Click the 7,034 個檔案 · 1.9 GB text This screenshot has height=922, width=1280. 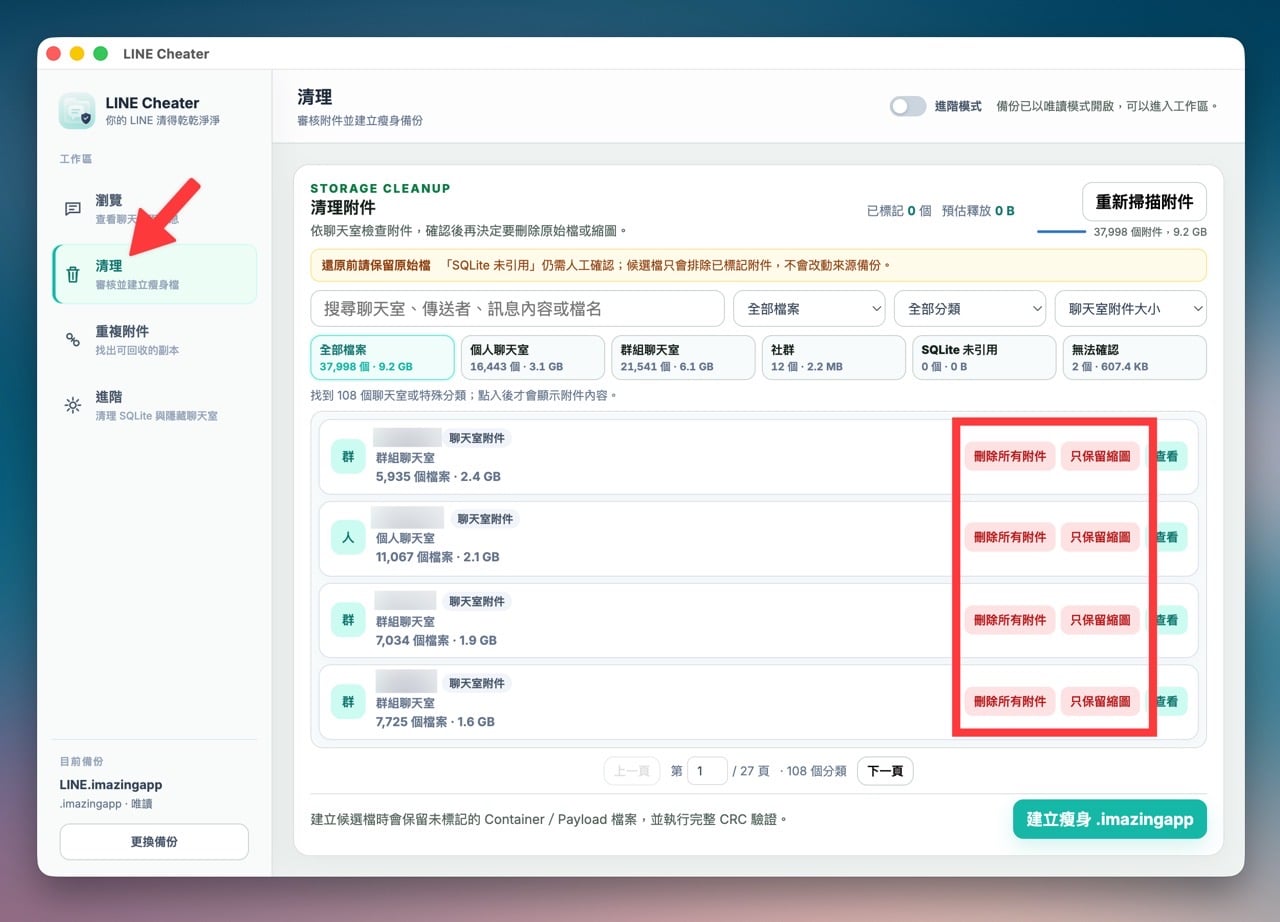436,640
